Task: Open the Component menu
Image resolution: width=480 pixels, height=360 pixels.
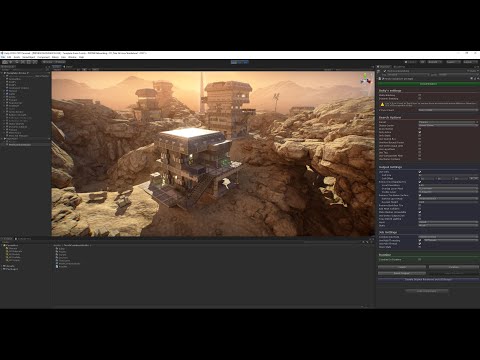Action: click(x=44, y=57)
